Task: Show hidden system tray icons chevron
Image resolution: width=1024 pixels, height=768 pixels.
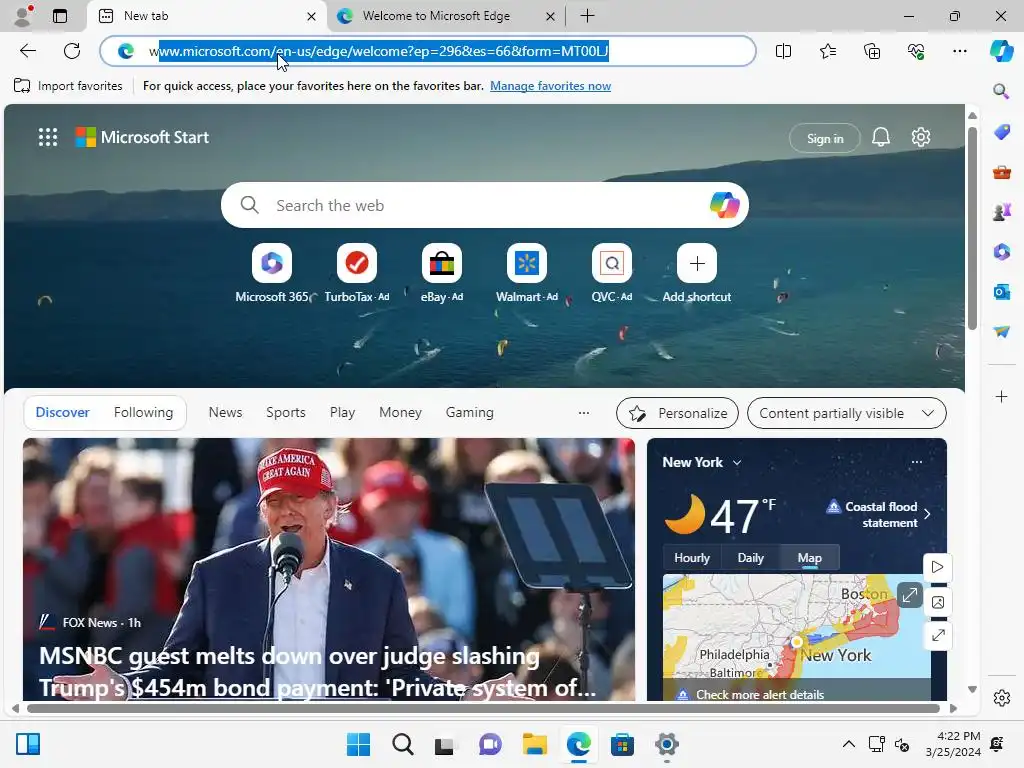Action: (848, 744)
